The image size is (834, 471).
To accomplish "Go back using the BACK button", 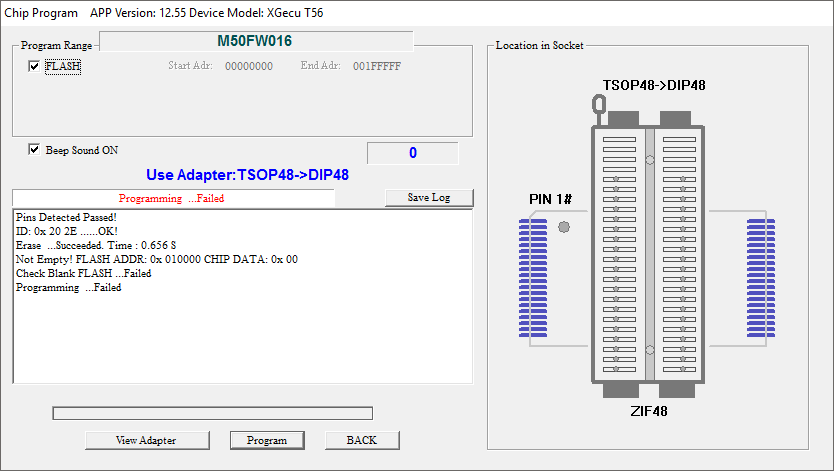I will [362, 440].
